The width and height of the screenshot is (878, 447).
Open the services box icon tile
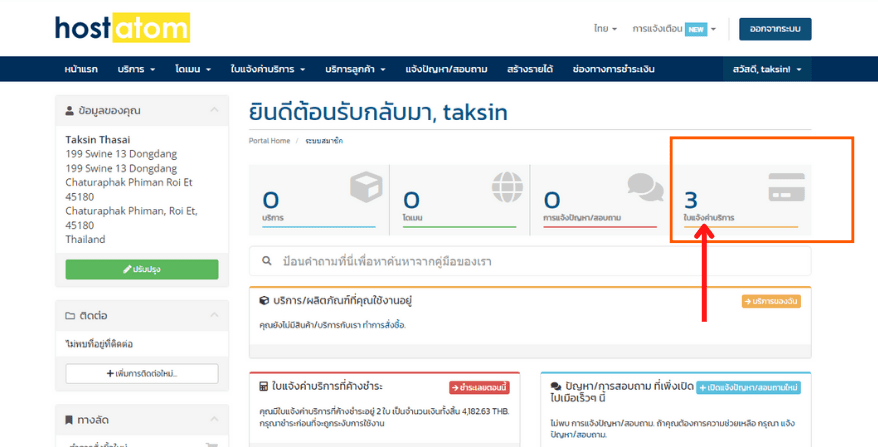(319, 200)
